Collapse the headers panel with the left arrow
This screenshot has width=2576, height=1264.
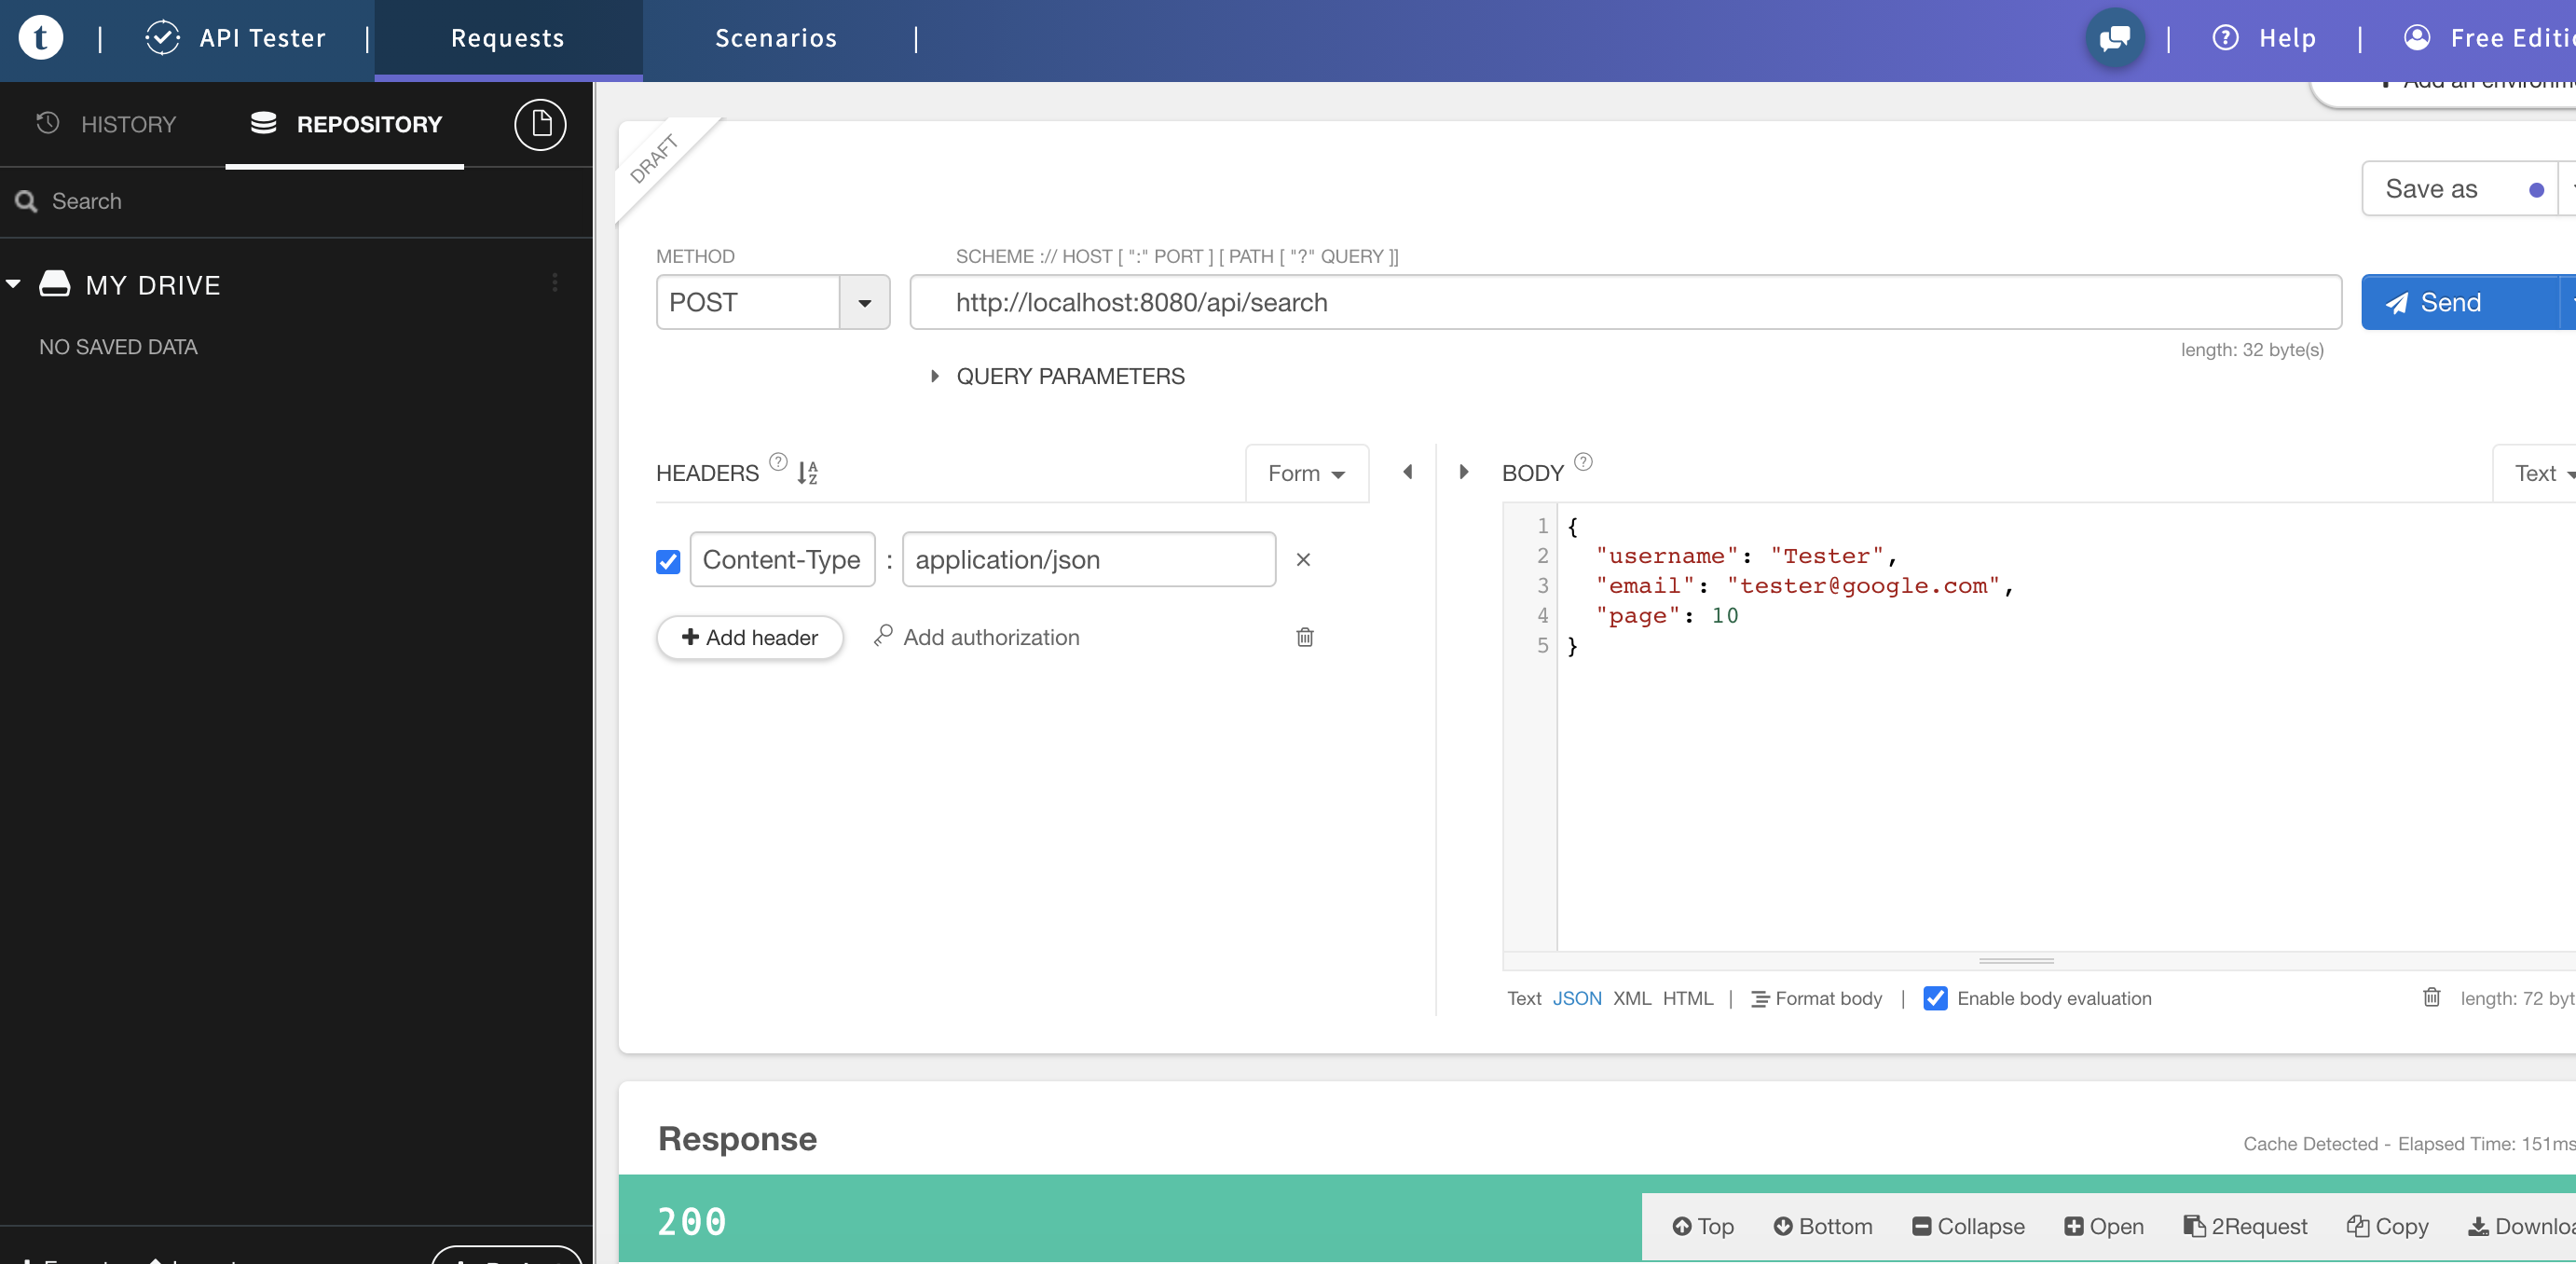pos(1407,472)
